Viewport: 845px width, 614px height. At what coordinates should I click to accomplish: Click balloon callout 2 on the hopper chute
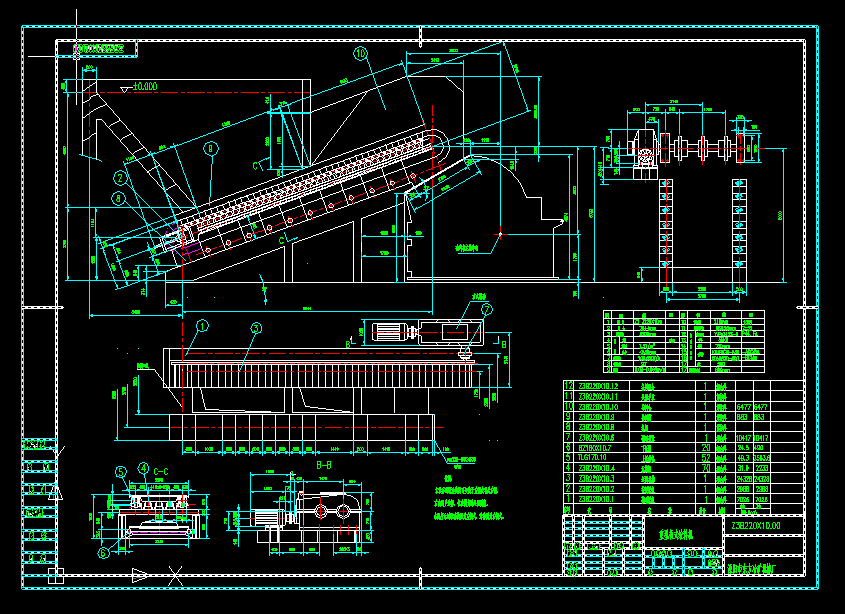pyautogui.click(x=119, y=178)
